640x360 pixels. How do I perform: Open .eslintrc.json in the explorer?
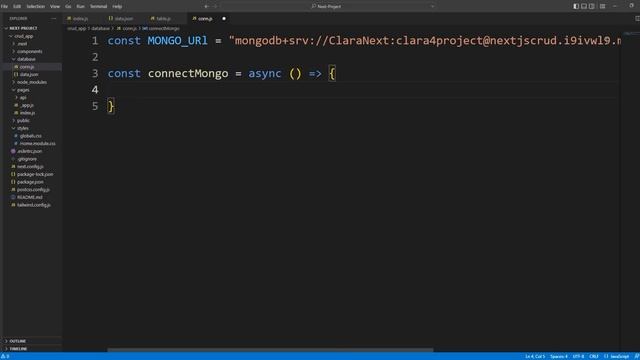click(x=29, y=151)
